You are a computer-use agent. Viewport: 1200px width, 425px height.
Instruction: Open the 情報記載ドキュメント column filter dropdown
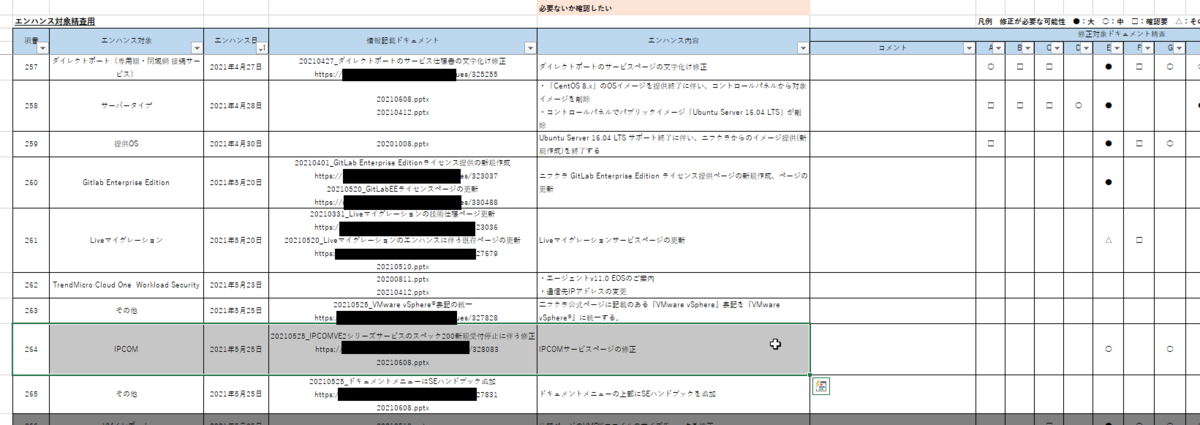tap(530, 47)
